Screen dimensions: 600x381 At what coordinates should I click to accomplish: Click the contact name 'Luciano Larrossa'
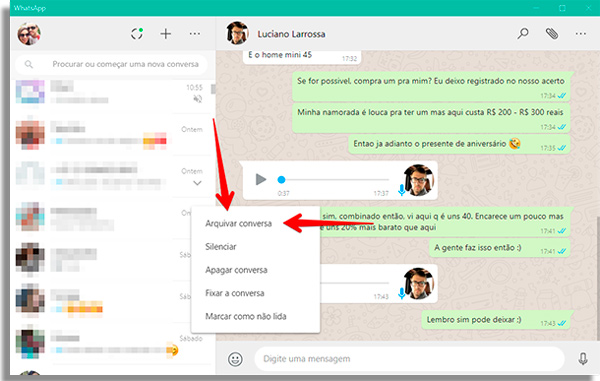point(291,34)
